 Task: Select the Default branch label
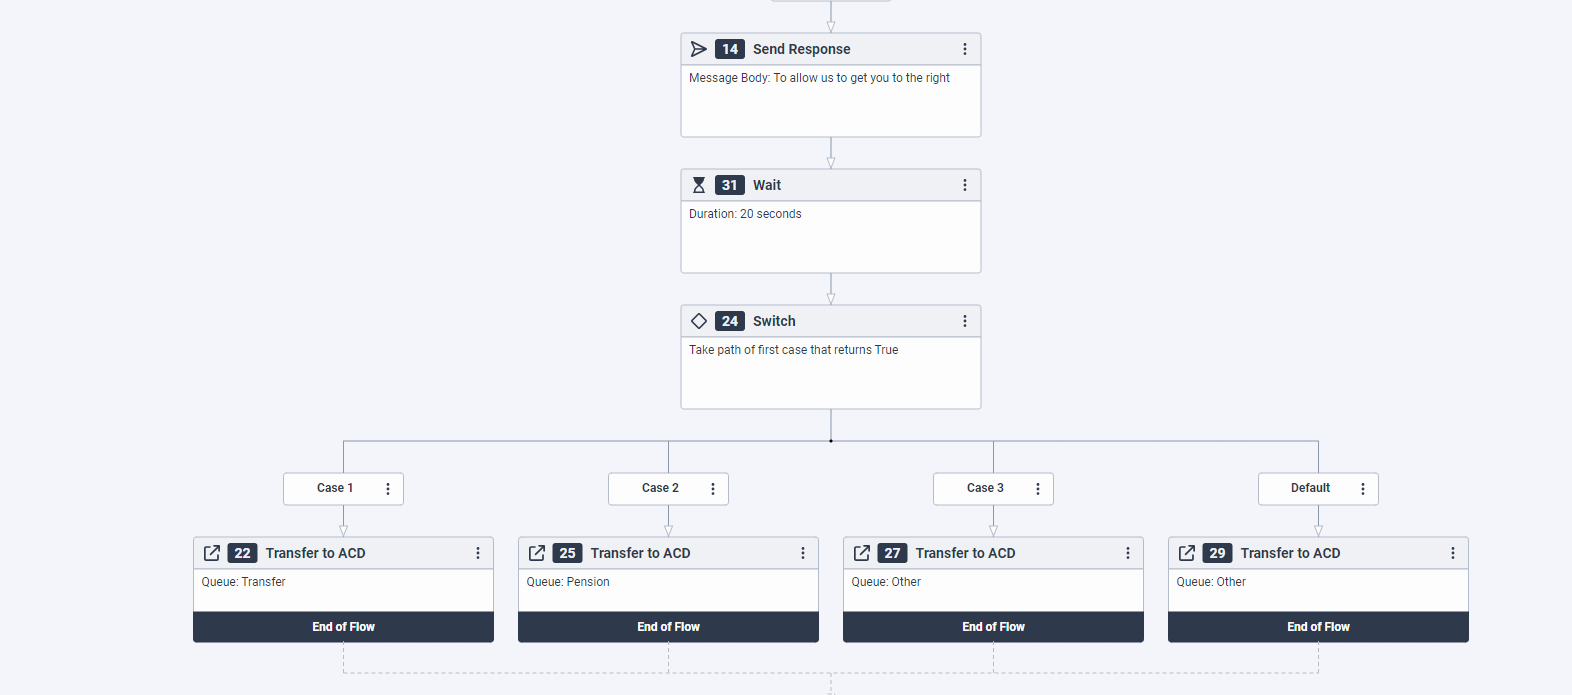pyautogui.click(x=1310, y=488)
